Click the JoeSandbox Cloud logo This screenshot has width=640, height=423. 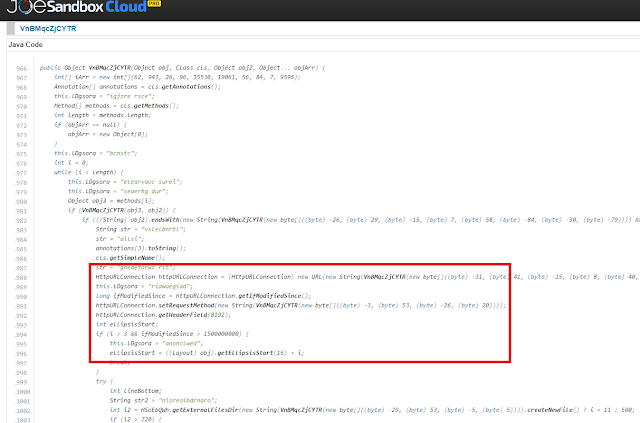84,7
